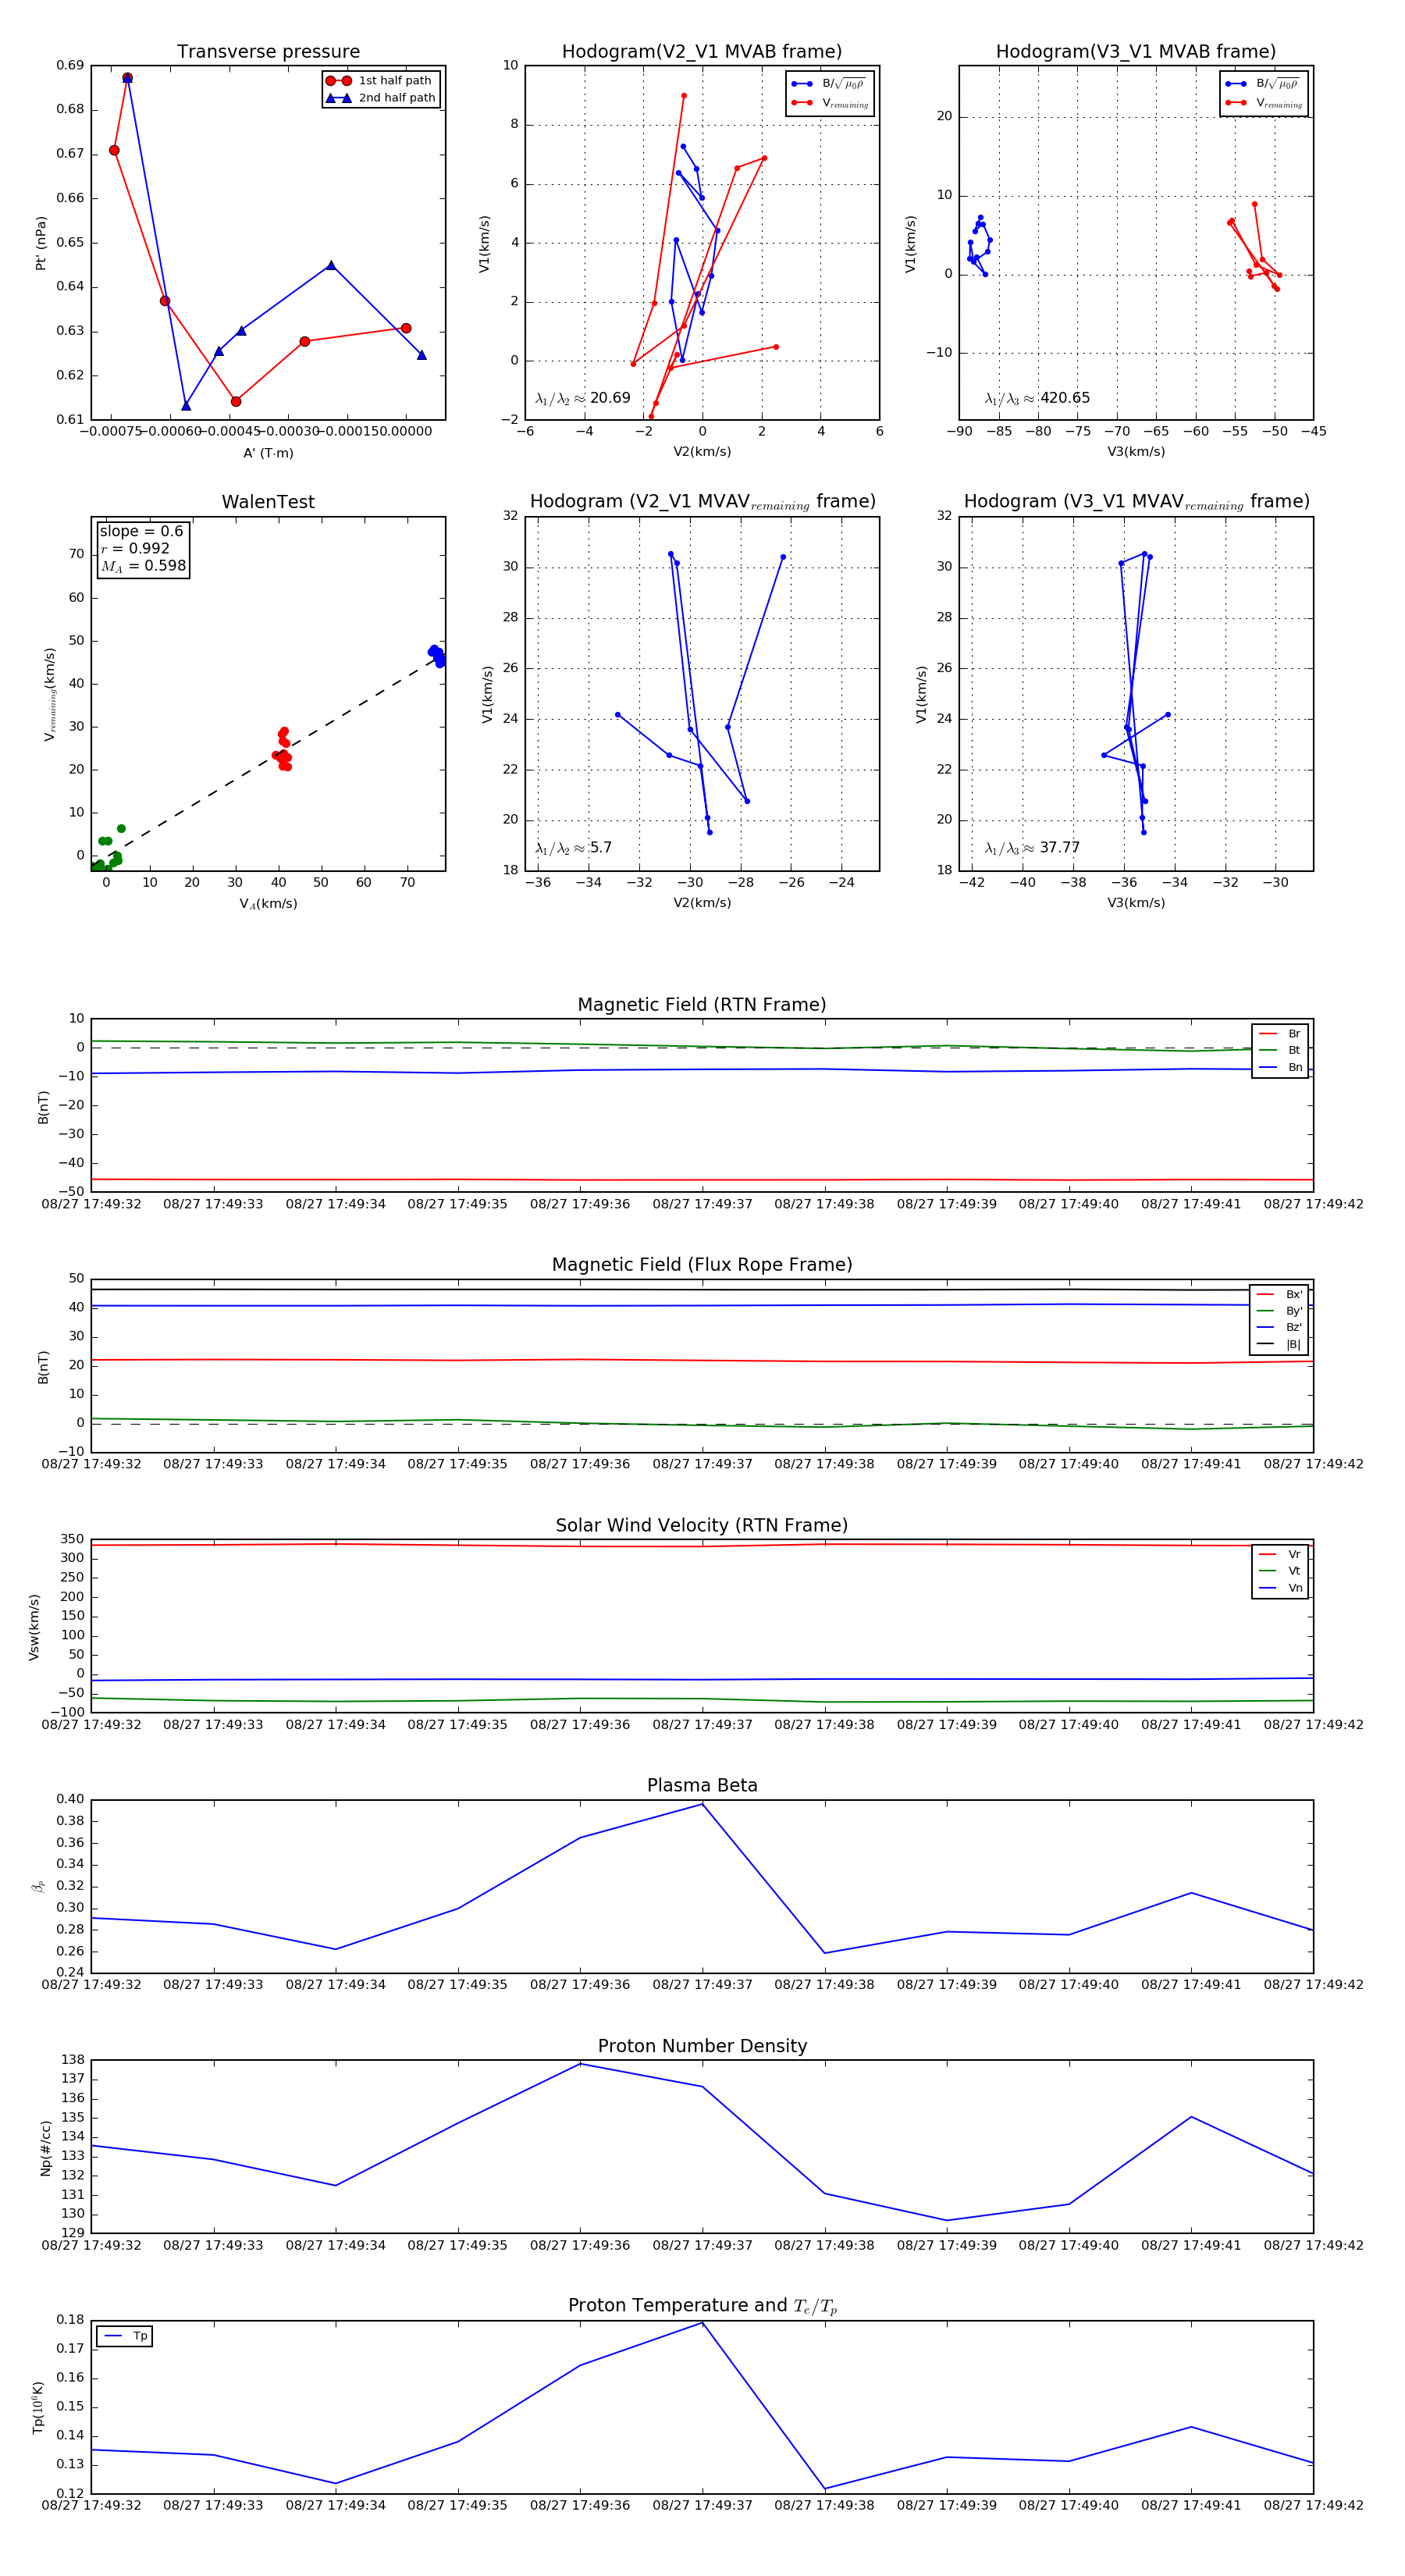Viewport: 1405px width, 2576px height.
Task: Select the "Vr" legend entry
Action: [x=1280, y=1555]
